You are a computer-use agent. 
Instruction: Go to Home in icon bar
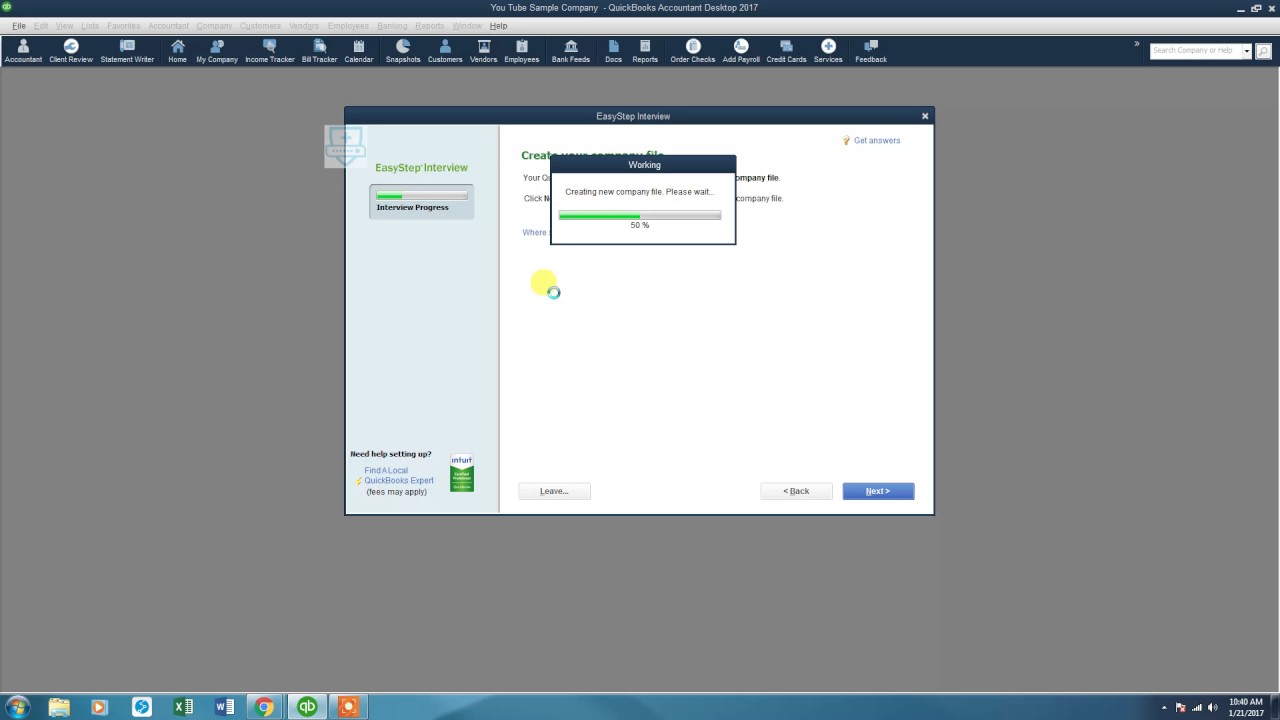pos(177,51)
